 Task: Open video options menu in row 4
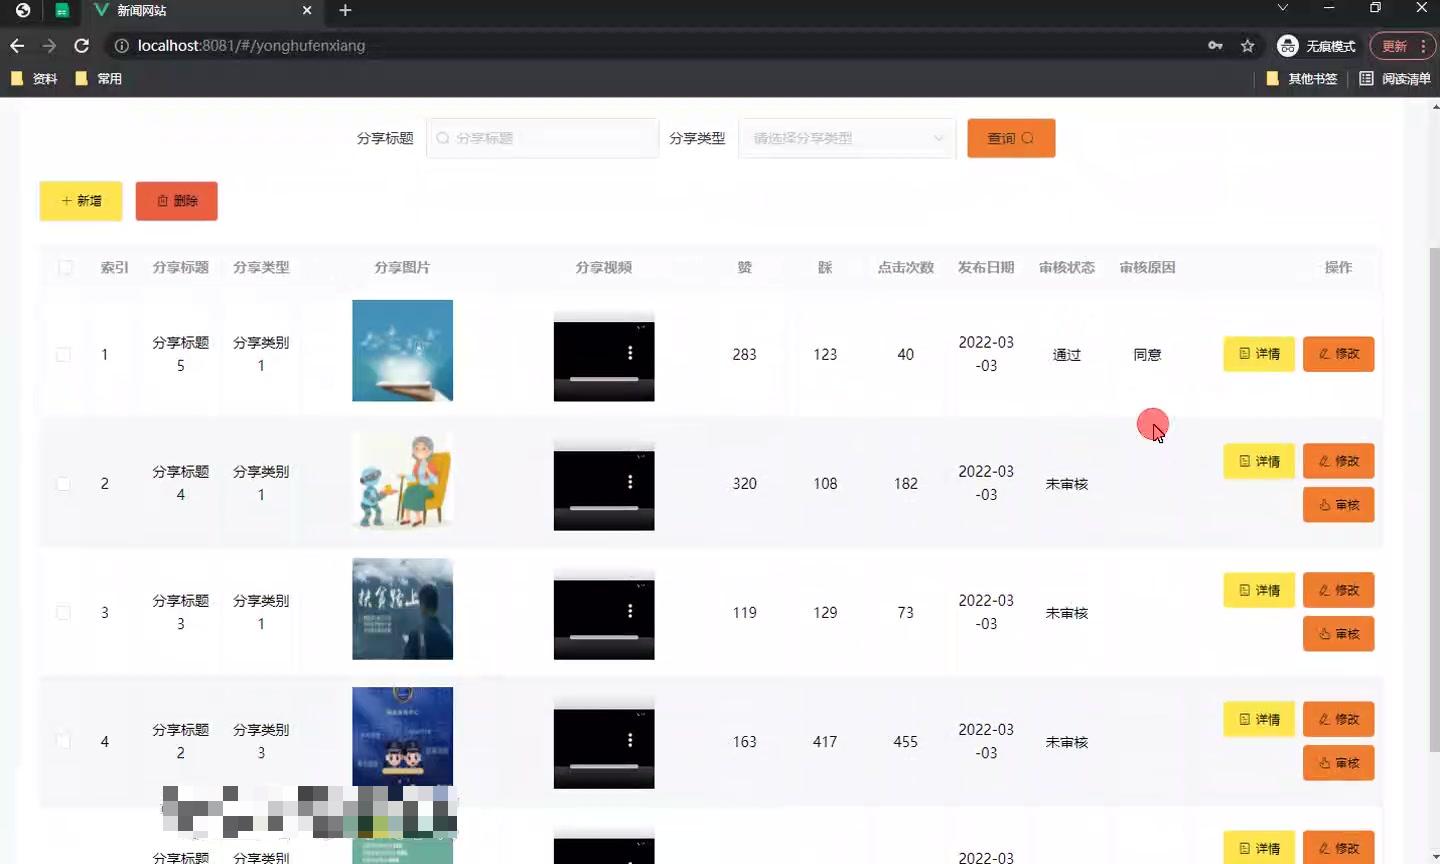click(x=630, y=740)
